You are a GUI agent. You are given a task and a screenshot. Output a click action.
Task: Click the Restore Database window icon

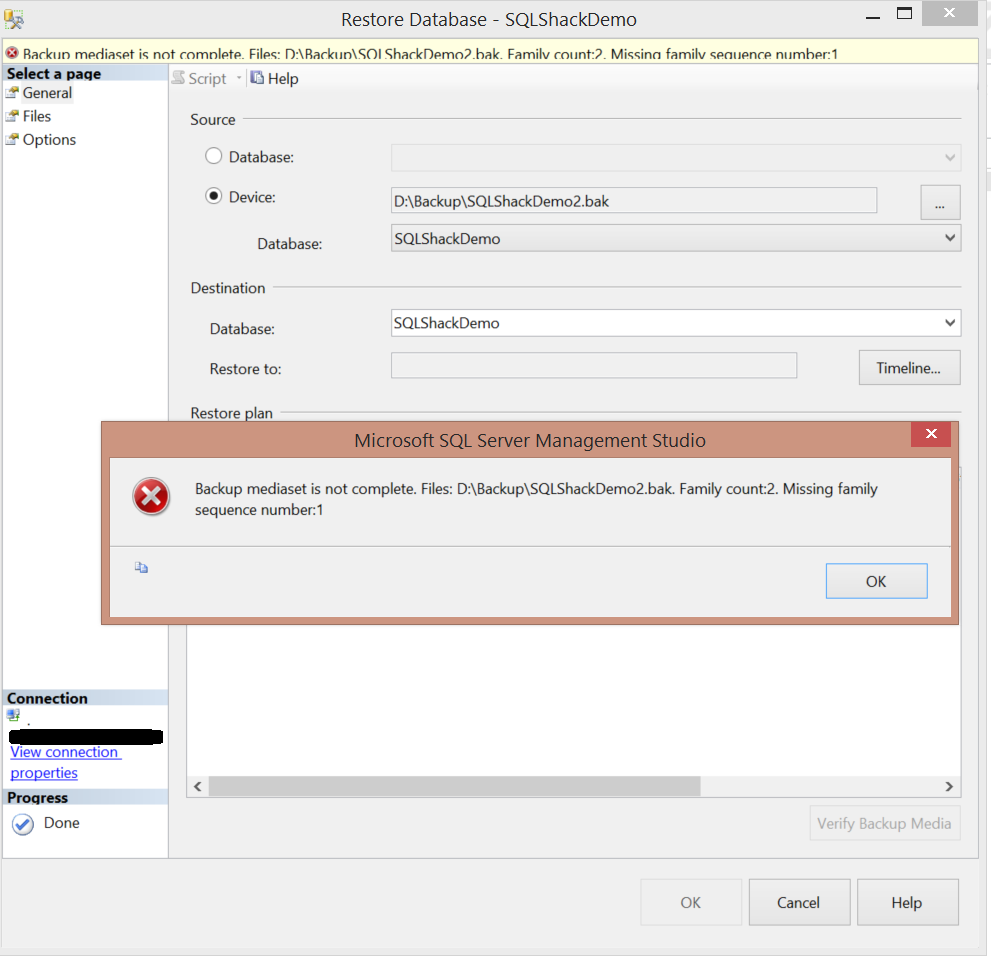point(14,20)
